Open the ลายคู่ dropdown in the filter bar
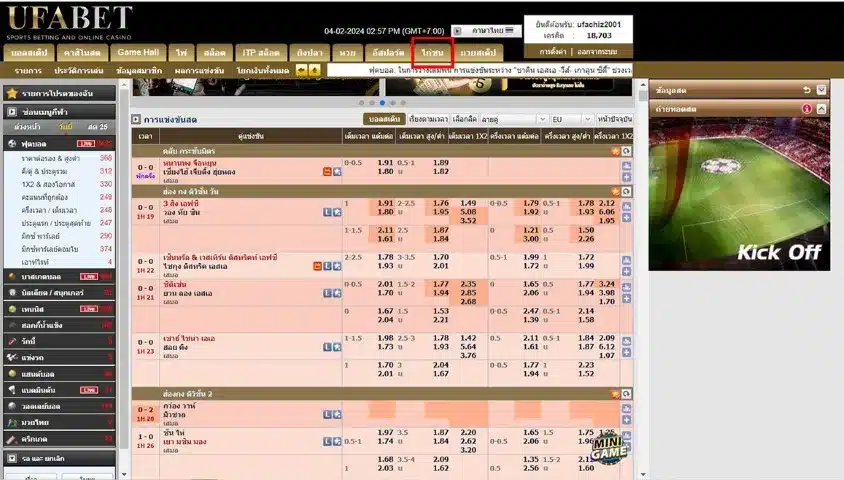 (514, 119)
